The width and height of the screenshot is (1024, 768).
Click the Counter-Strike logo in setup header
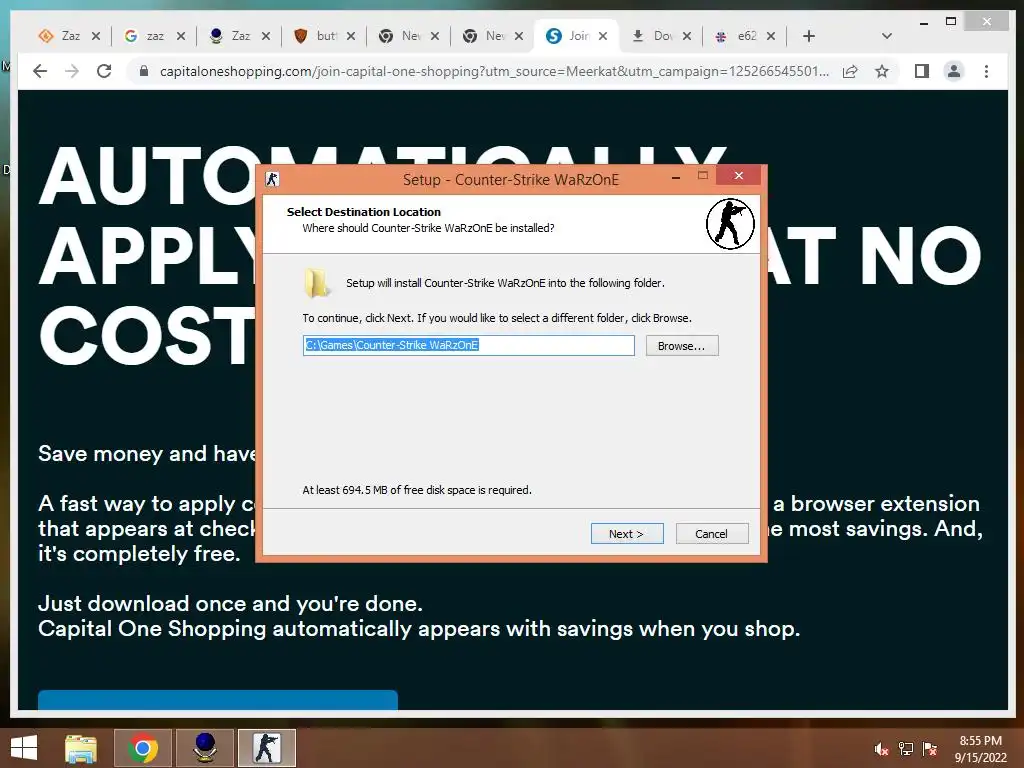pos(730,223)
